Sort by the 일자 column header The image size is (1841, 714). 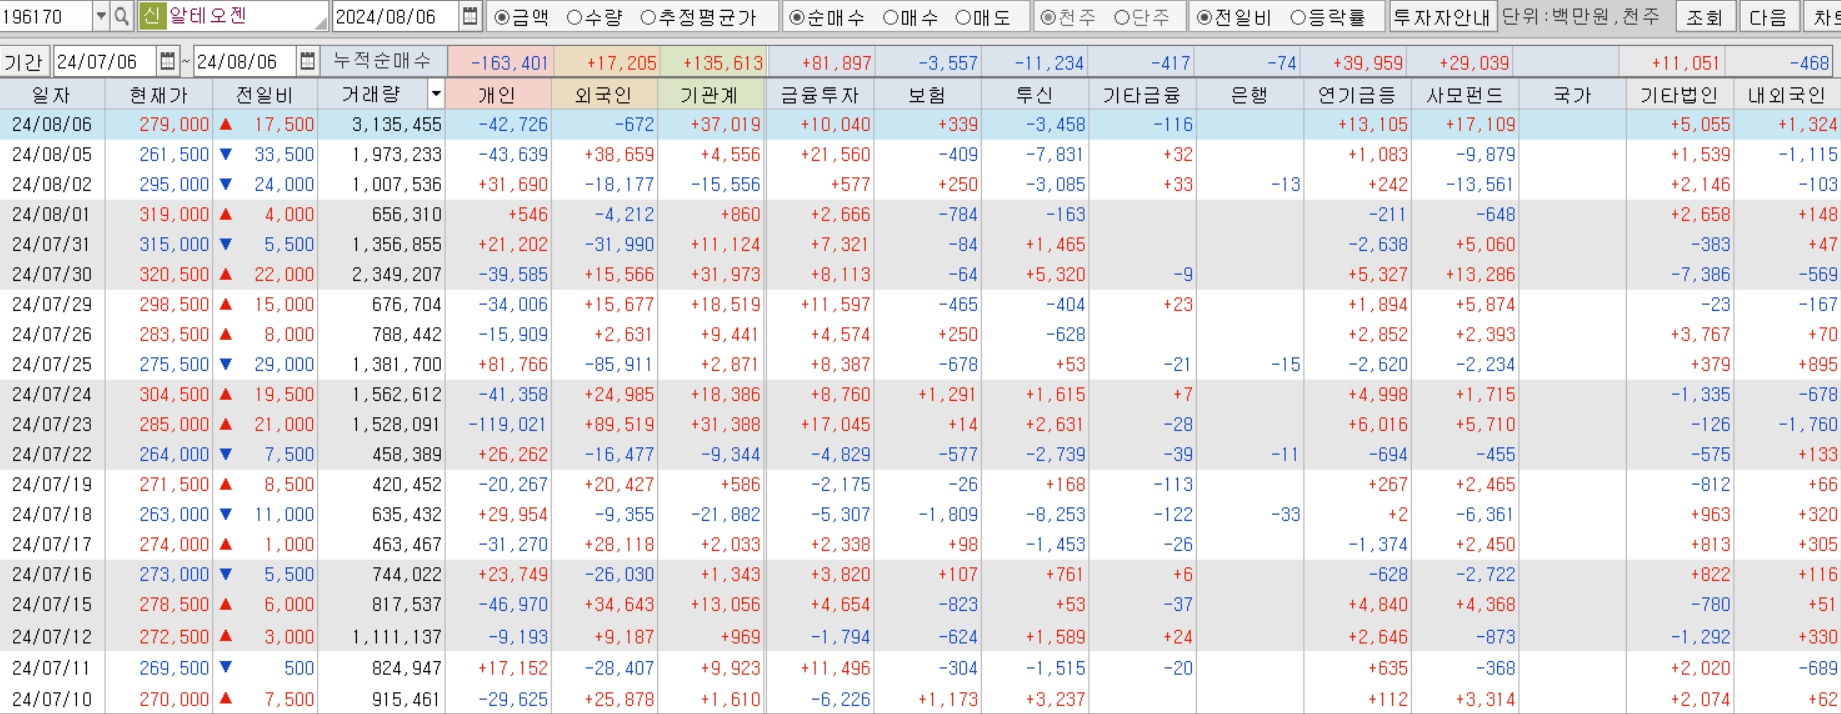point(52,95)
